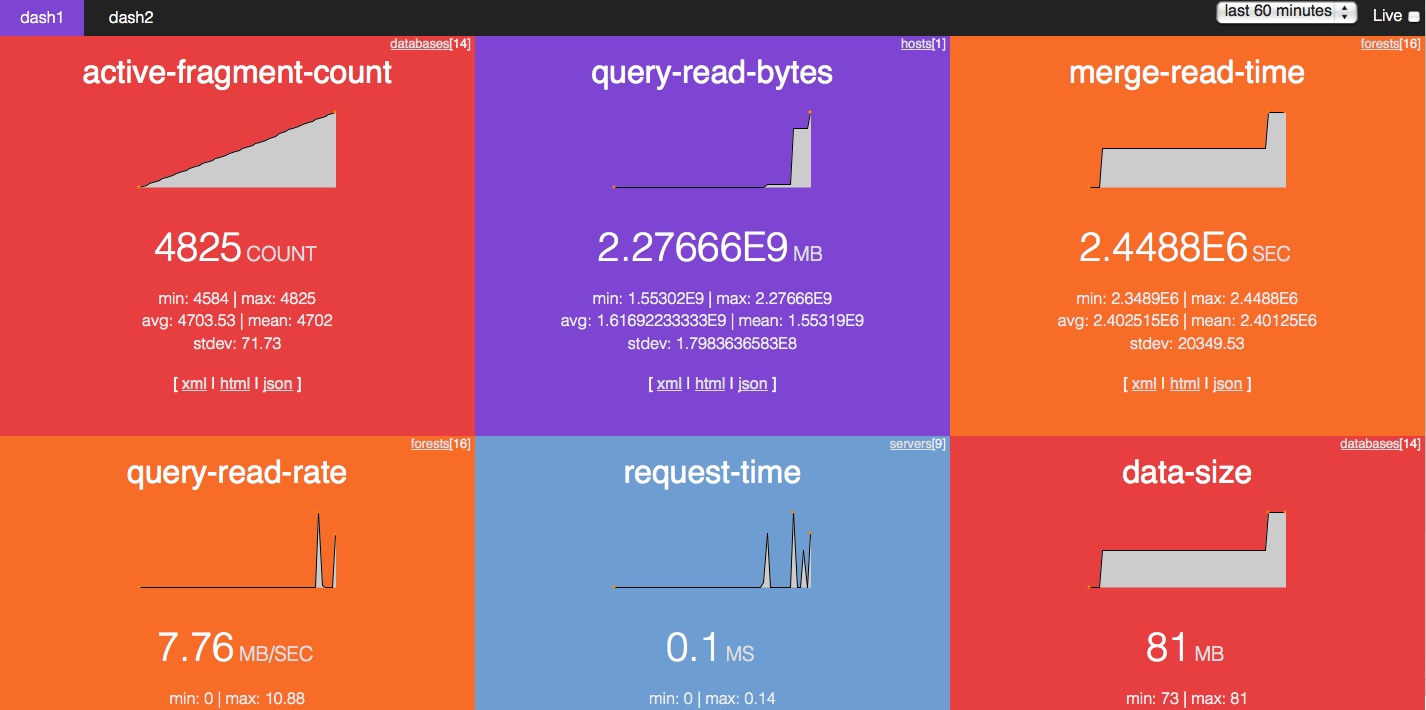This screenshot has width=1426, height=710.
Task: Open xml export for active-fragment-count
Action: pyautogui.click(x=194, y=384)
